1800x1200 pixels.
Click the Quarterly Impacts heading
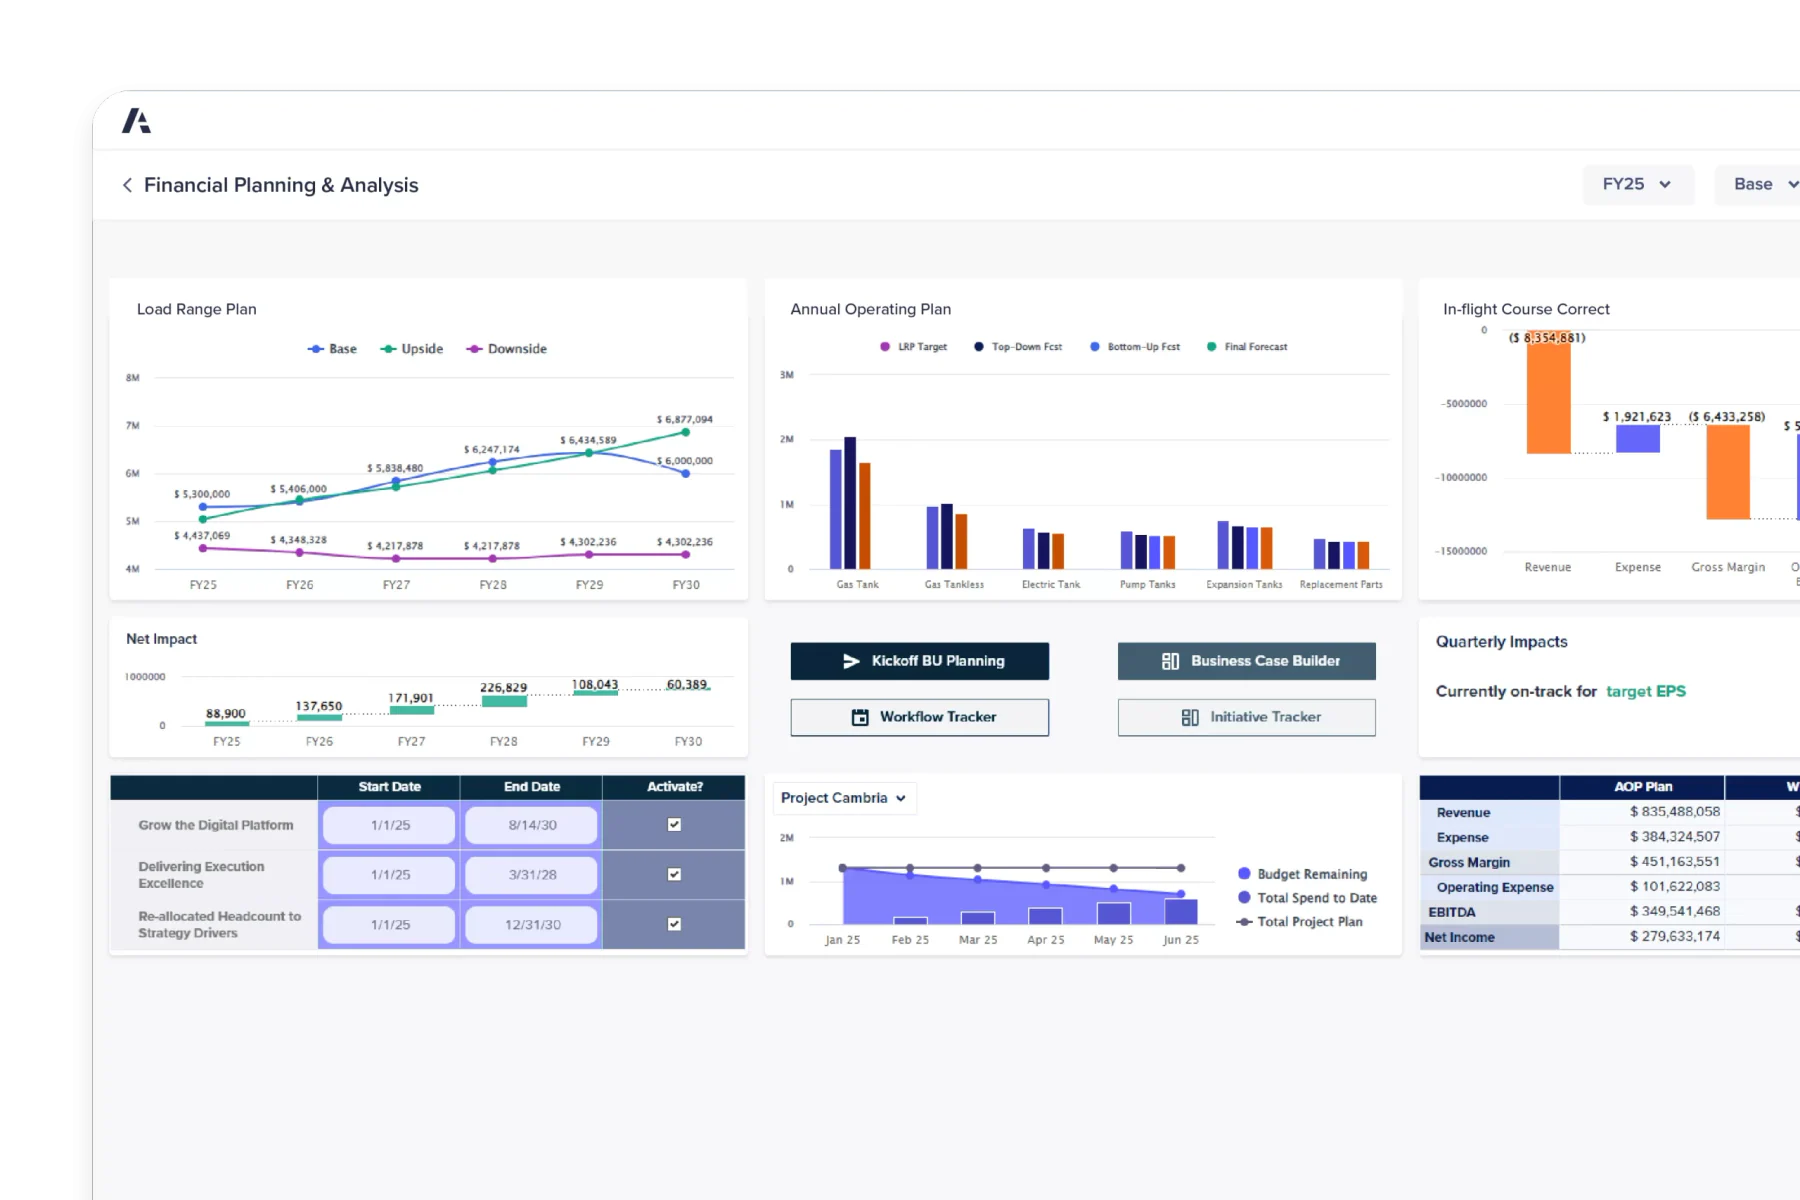(x=1502, y=642)
